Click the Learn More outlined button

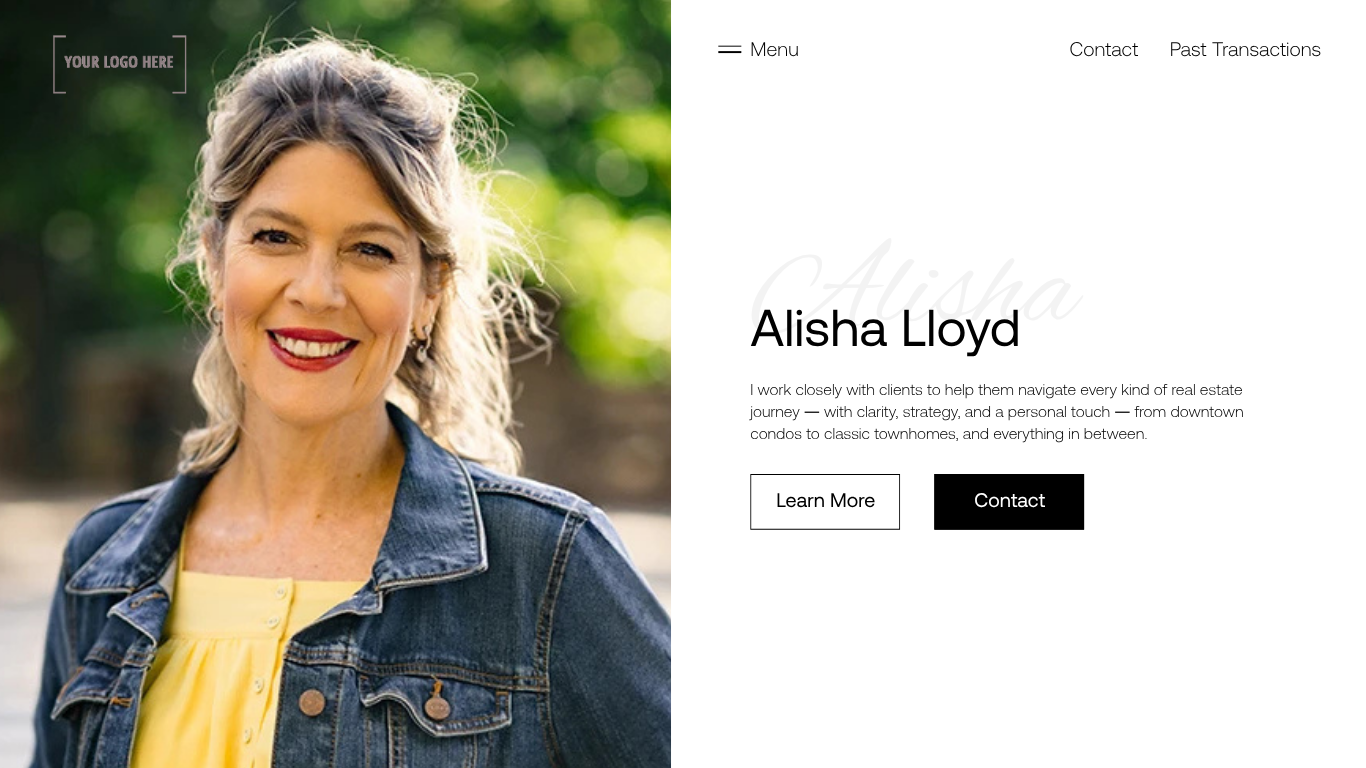[x=825, y=502]
